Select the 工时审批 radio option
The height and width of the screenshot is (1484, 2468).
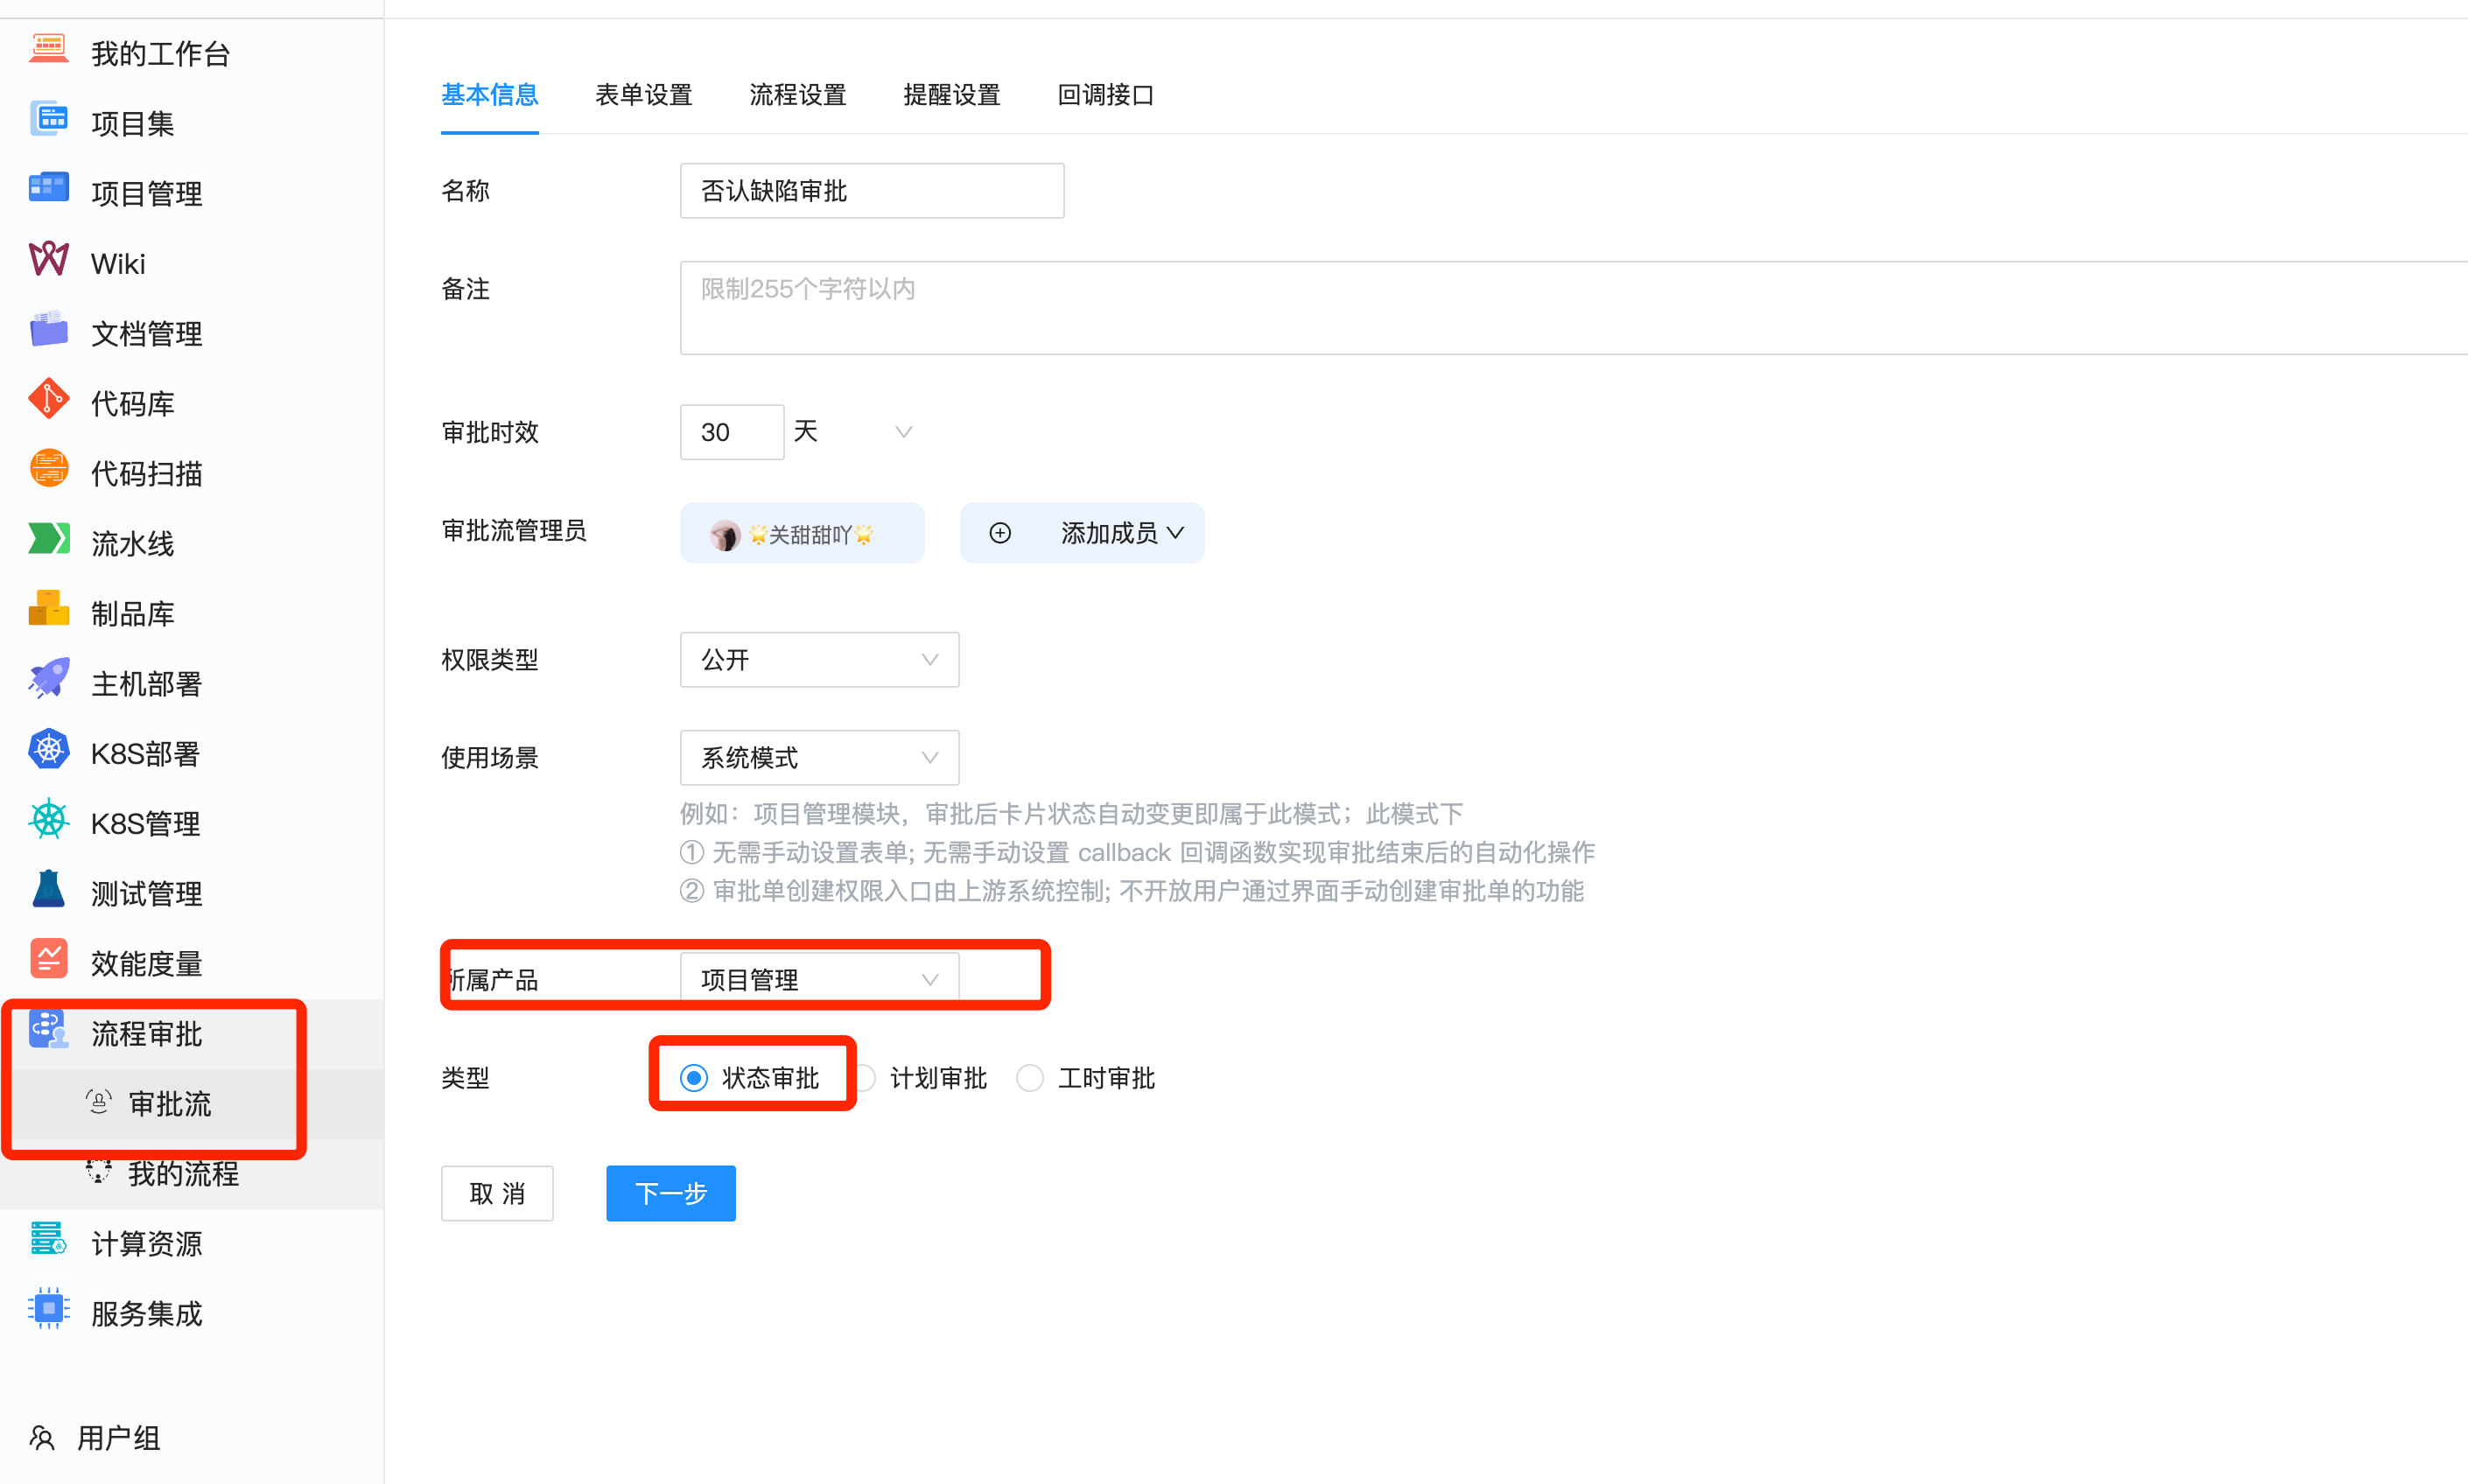[1030, 1078]
